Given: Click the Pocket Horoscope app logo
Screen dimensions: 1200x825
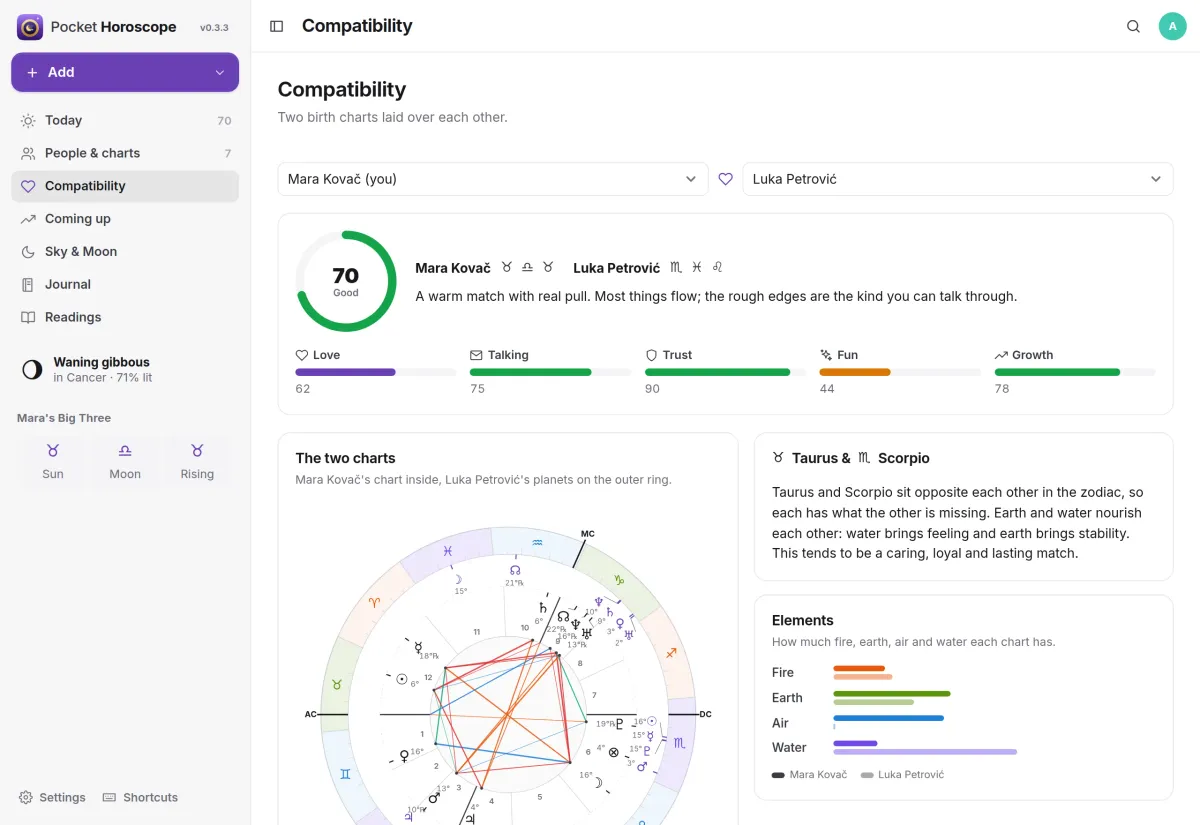Looking at the screenshot, I should click(30, 27).
